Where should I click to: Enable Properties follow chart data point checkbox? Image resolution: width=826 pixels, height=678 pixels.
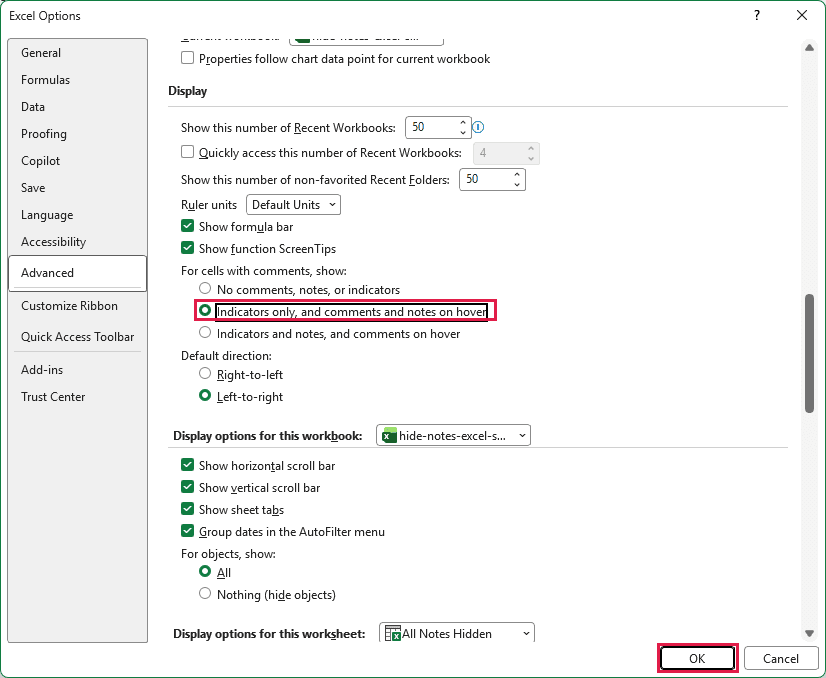(x=188, y=58)
